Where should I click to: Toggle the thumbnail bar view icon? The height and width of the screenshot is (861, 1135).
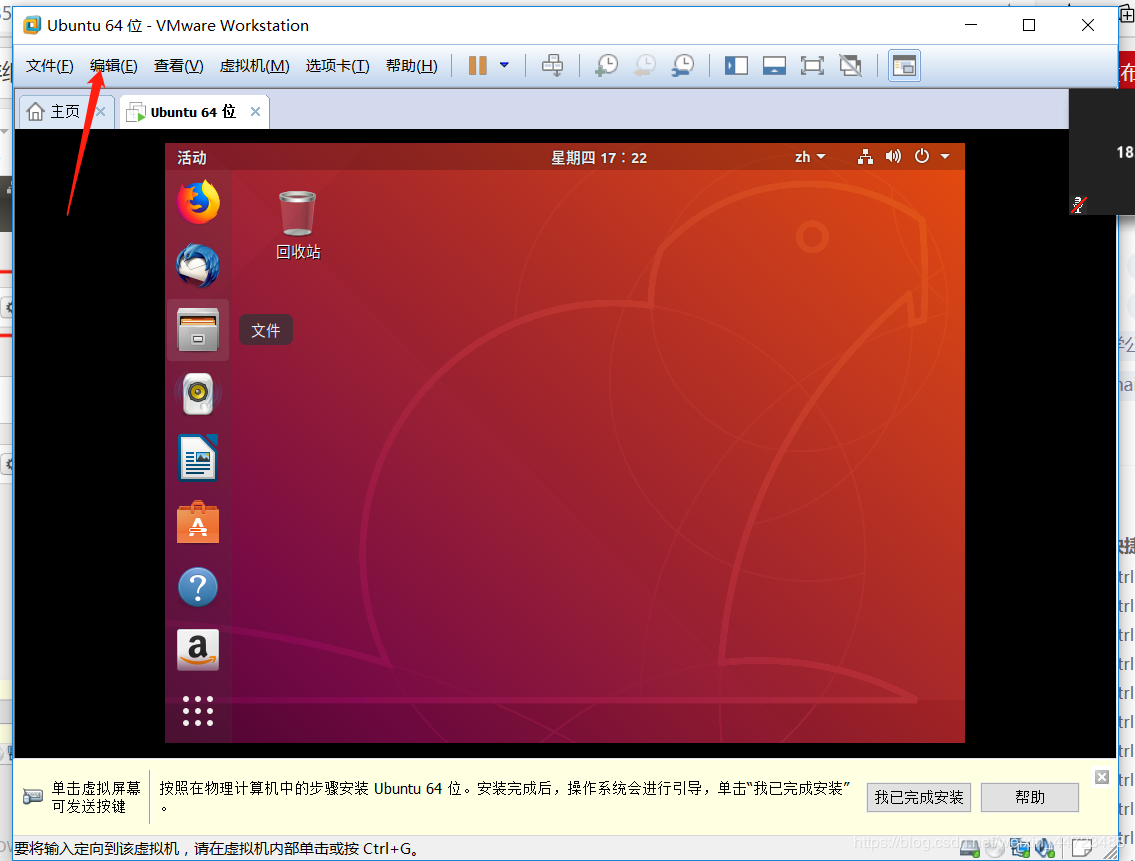775,66
